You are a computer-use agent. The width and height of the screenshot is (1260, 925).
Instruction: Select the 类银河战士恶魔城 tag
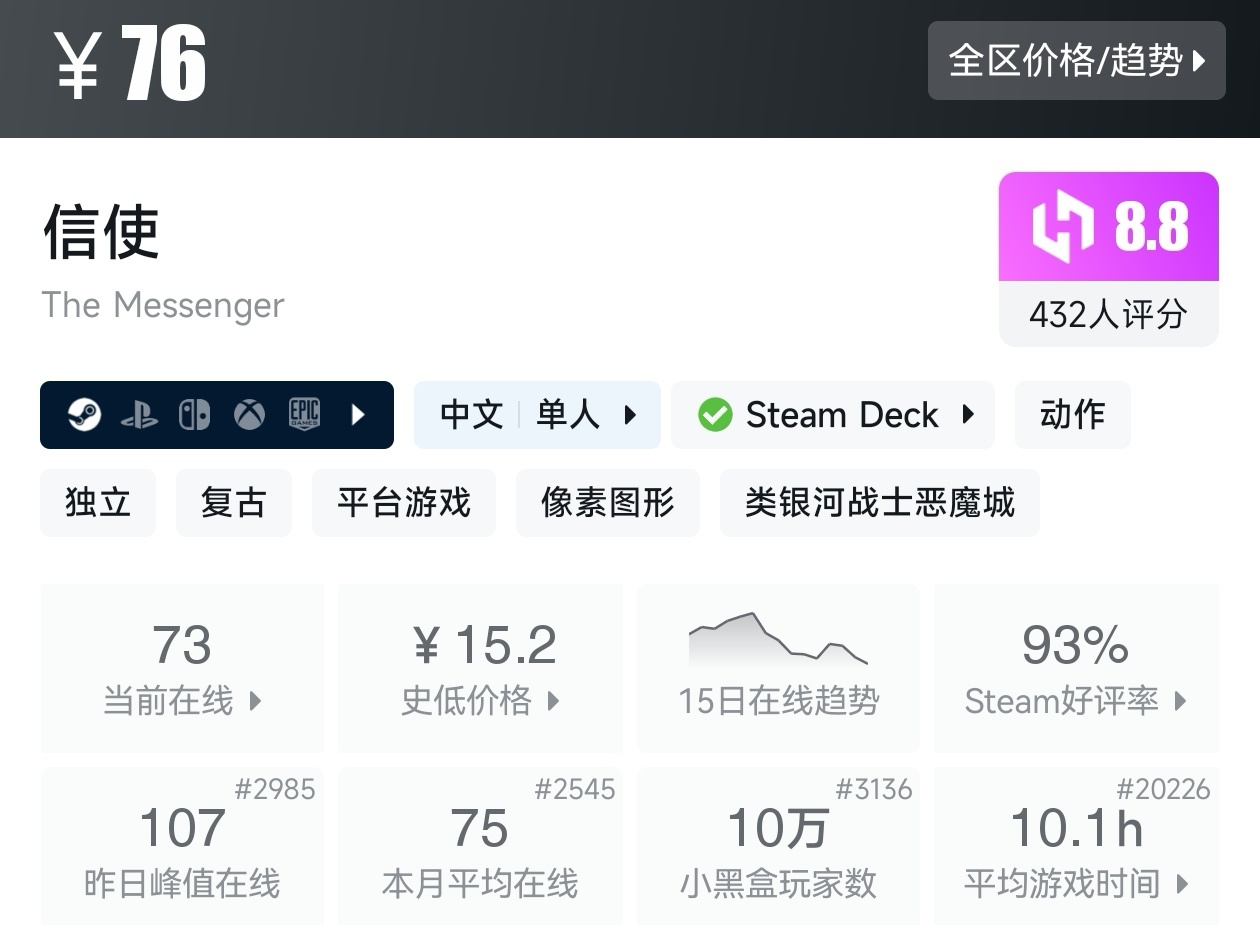click(879, 502)
